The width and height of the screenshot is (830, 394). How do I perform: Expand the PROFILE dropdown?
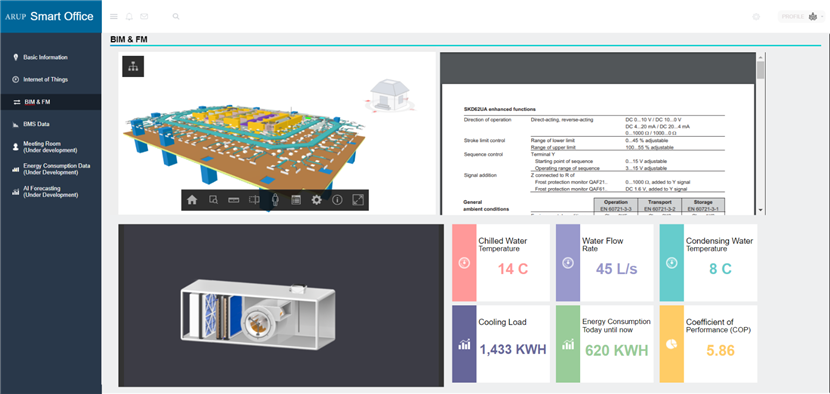800,16
